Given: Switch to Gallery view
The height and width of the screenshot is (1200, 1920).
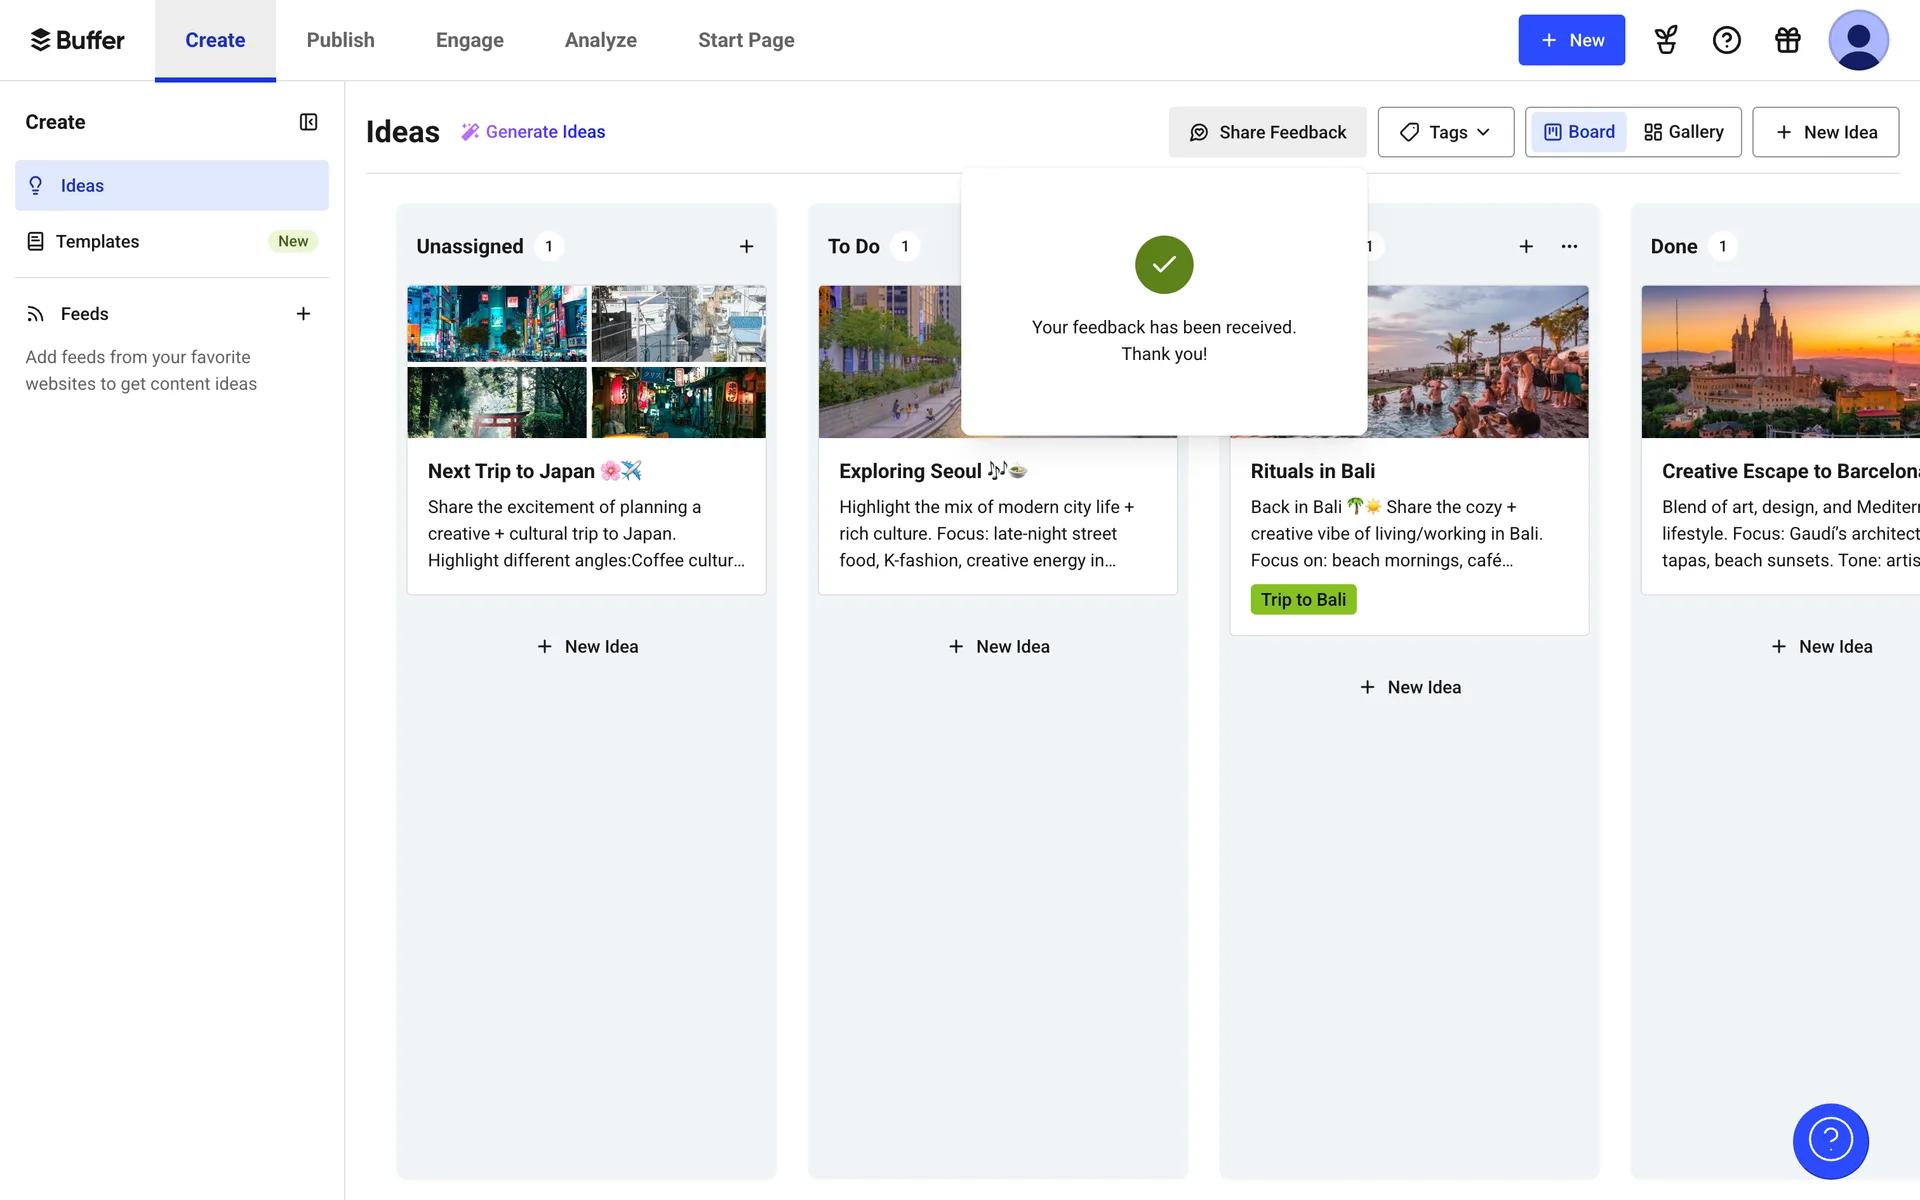Looking at the screenshot, I should [1684, 132].
